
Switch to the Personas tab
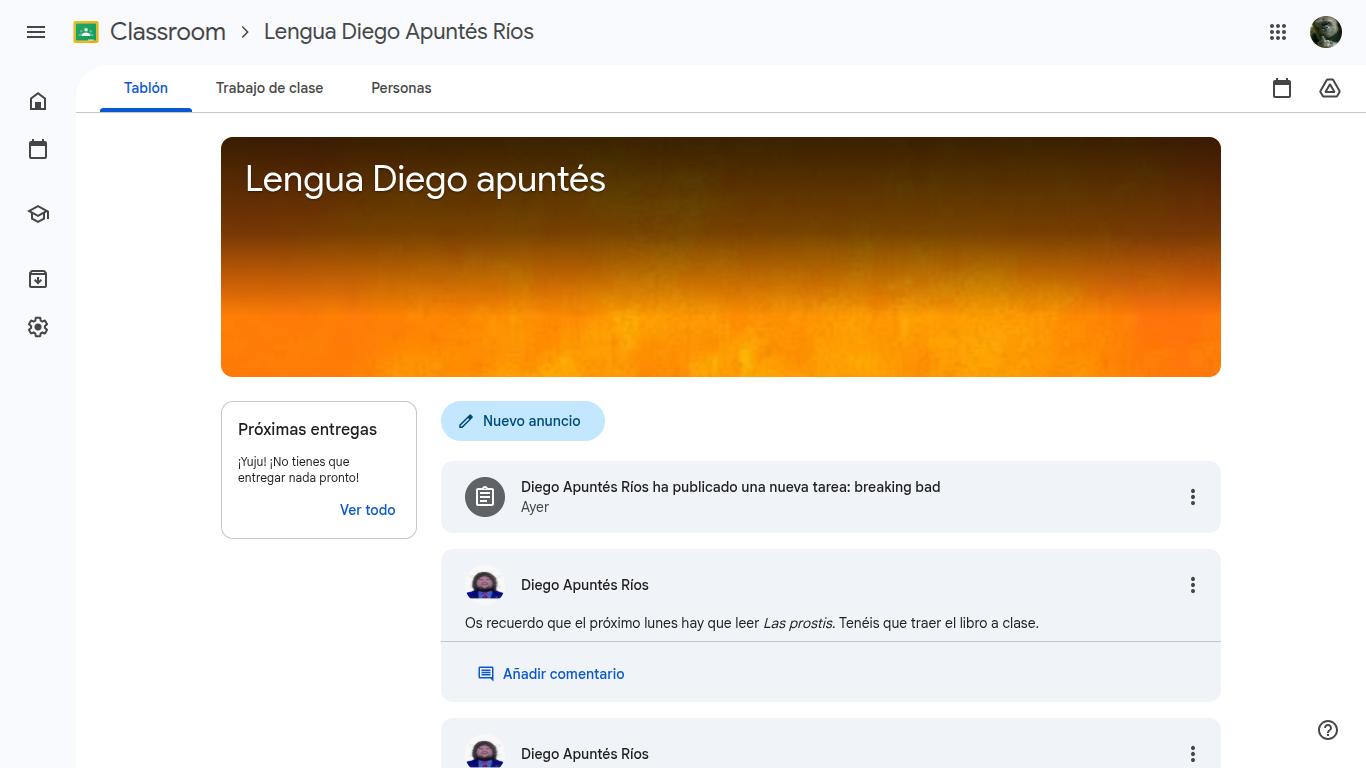(401, 88)
